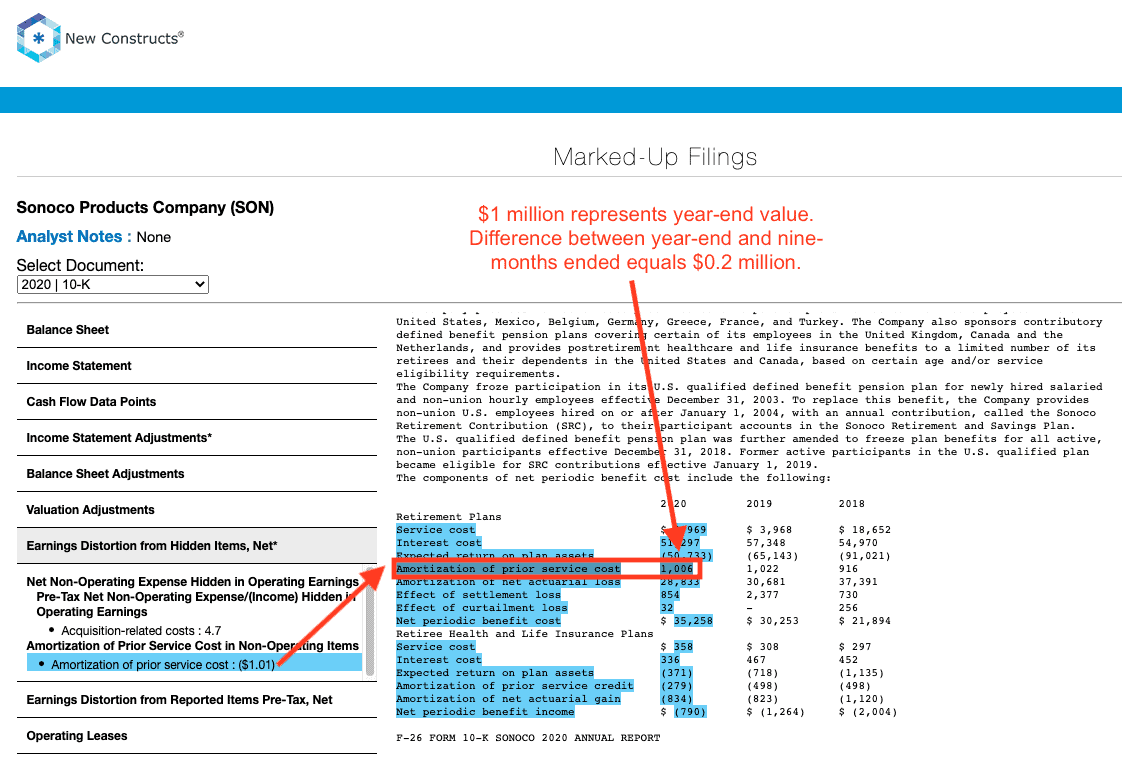Click the 35,258 net periodic cost value
The image size is (1122, 762).
[693, 620]
